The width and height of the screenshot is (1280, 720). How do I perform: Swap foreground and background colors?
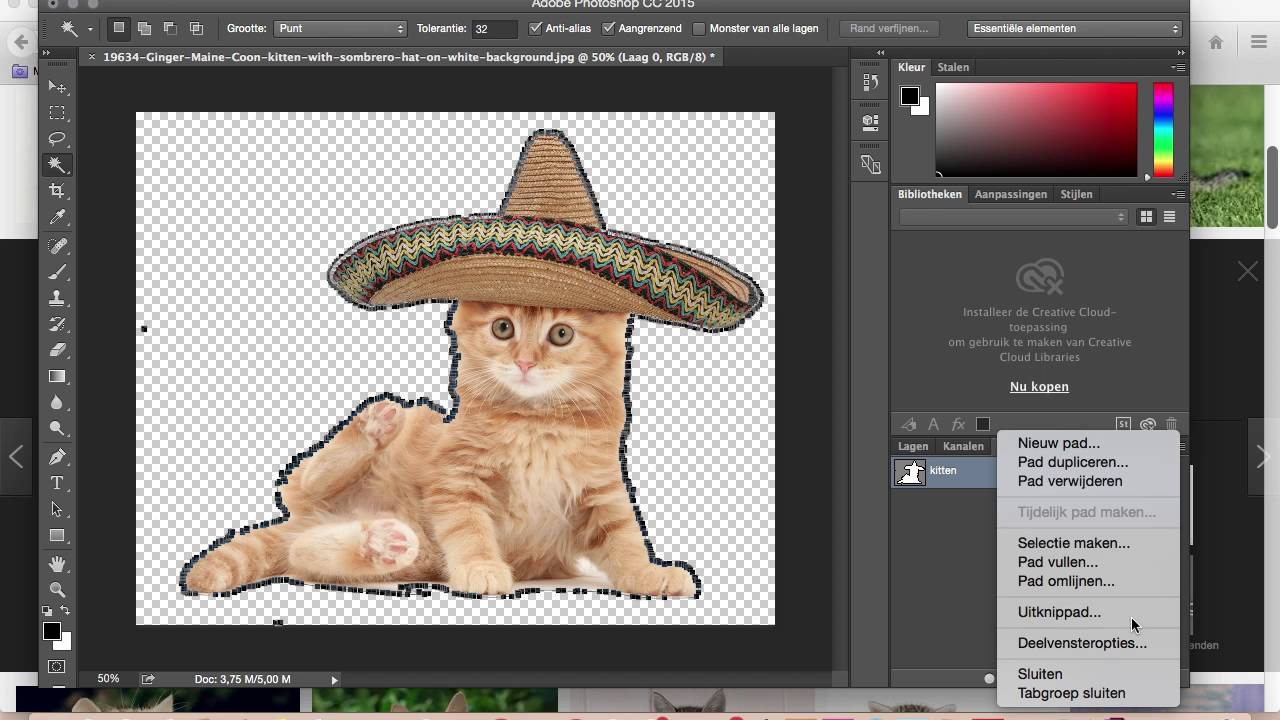pos(65,611)
